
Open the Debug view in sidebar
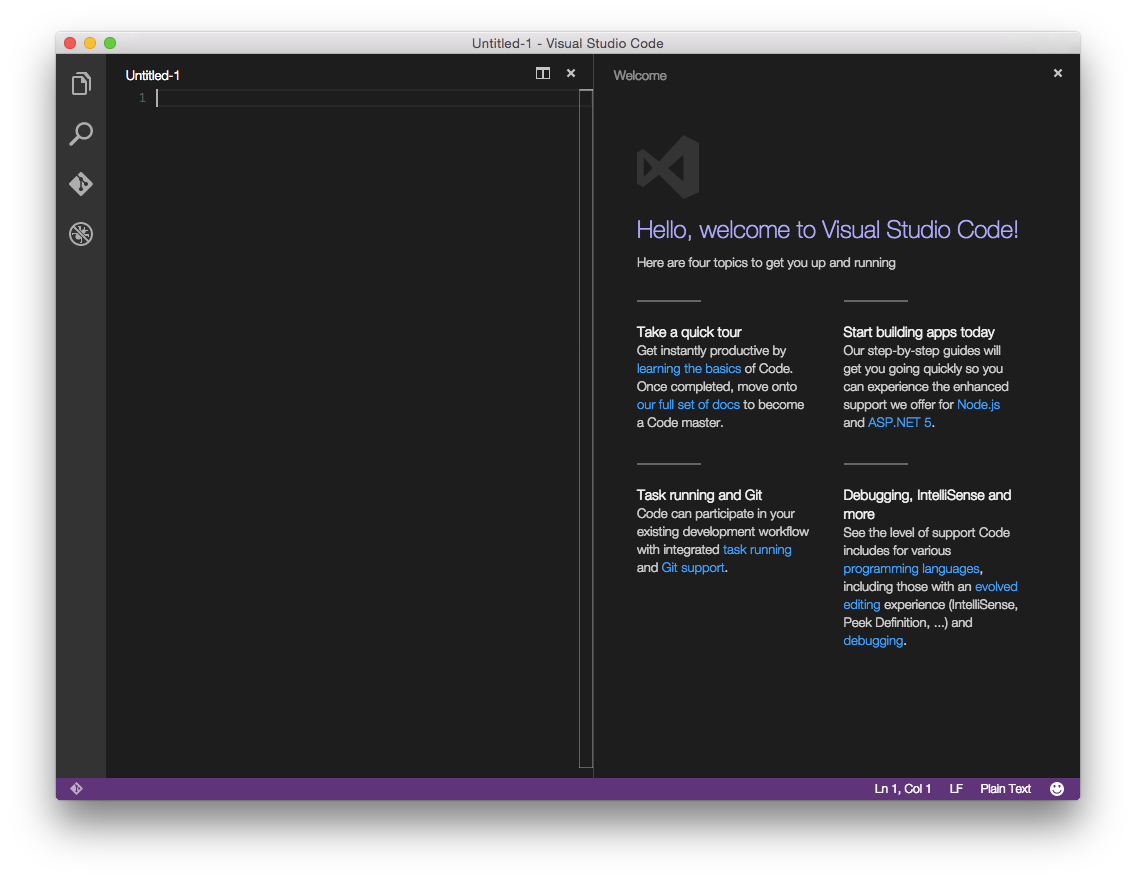(81, 234)
